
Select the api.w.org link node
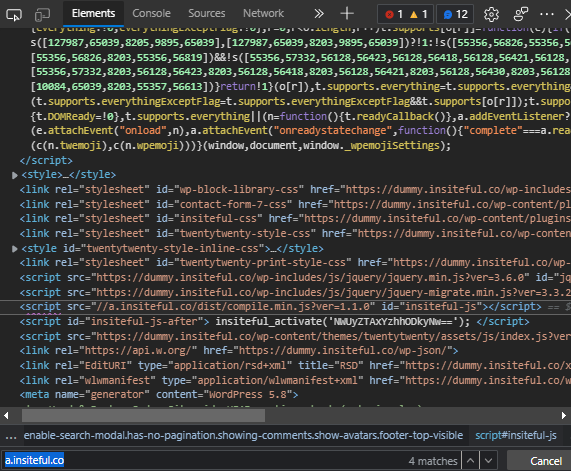point(239,351)
